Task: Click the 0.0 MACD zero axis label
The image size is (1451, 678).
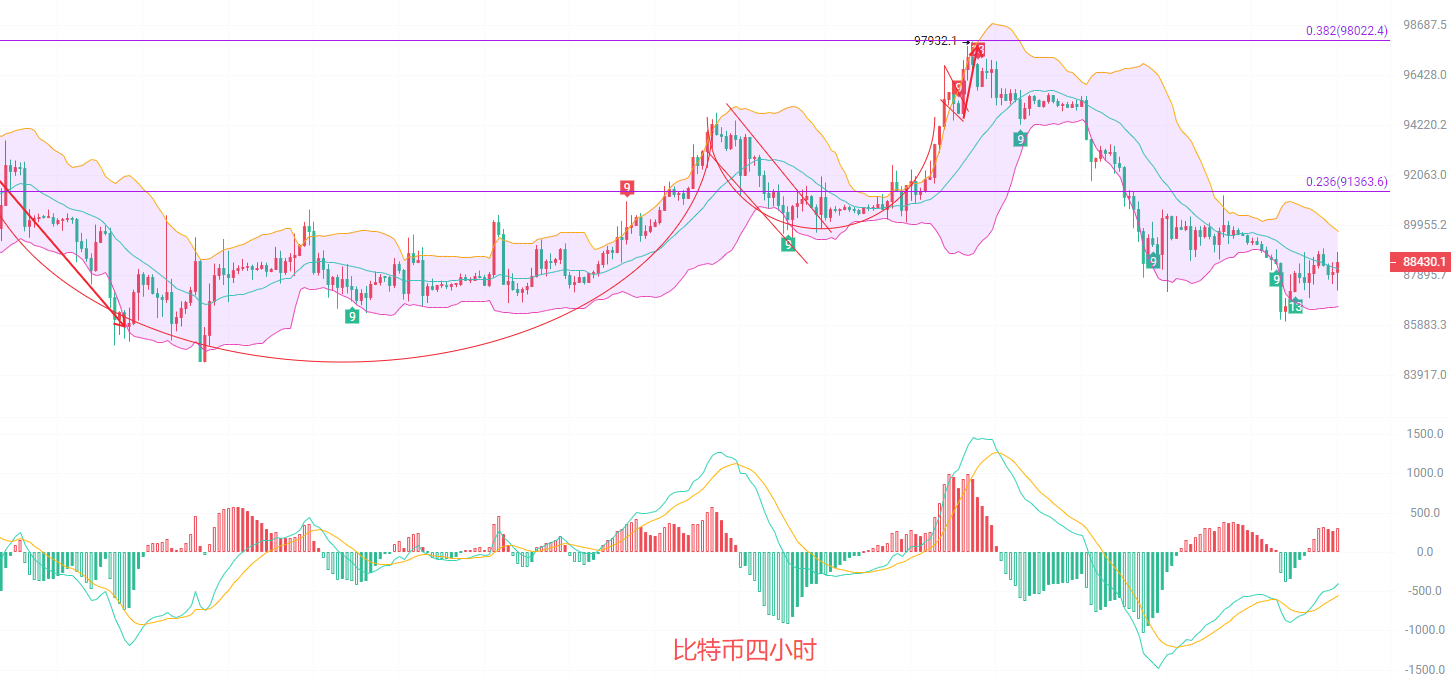Action: [x=1424, y=552]
